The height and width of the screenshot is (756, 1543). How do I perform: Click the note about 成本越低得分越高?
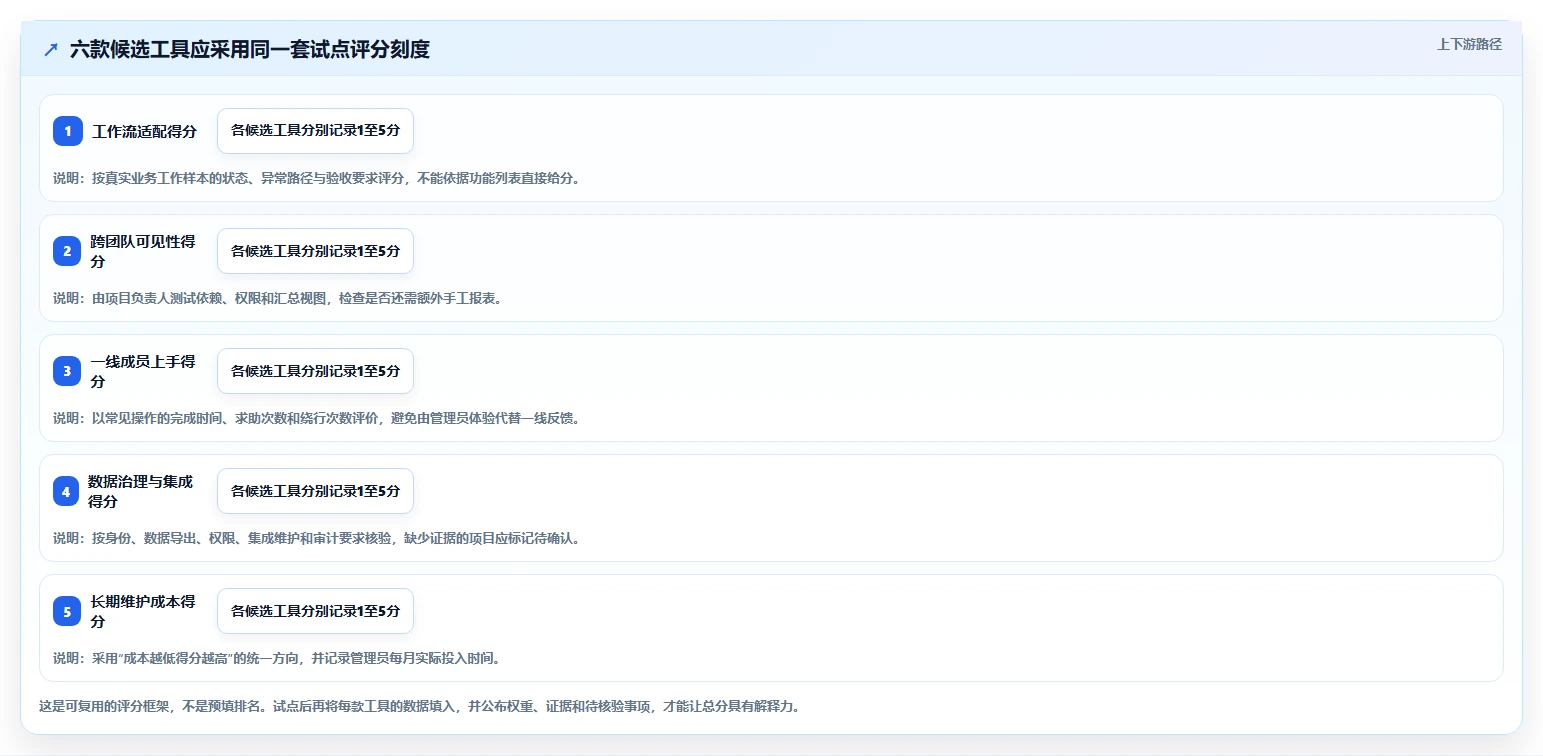tap(277, 658)
